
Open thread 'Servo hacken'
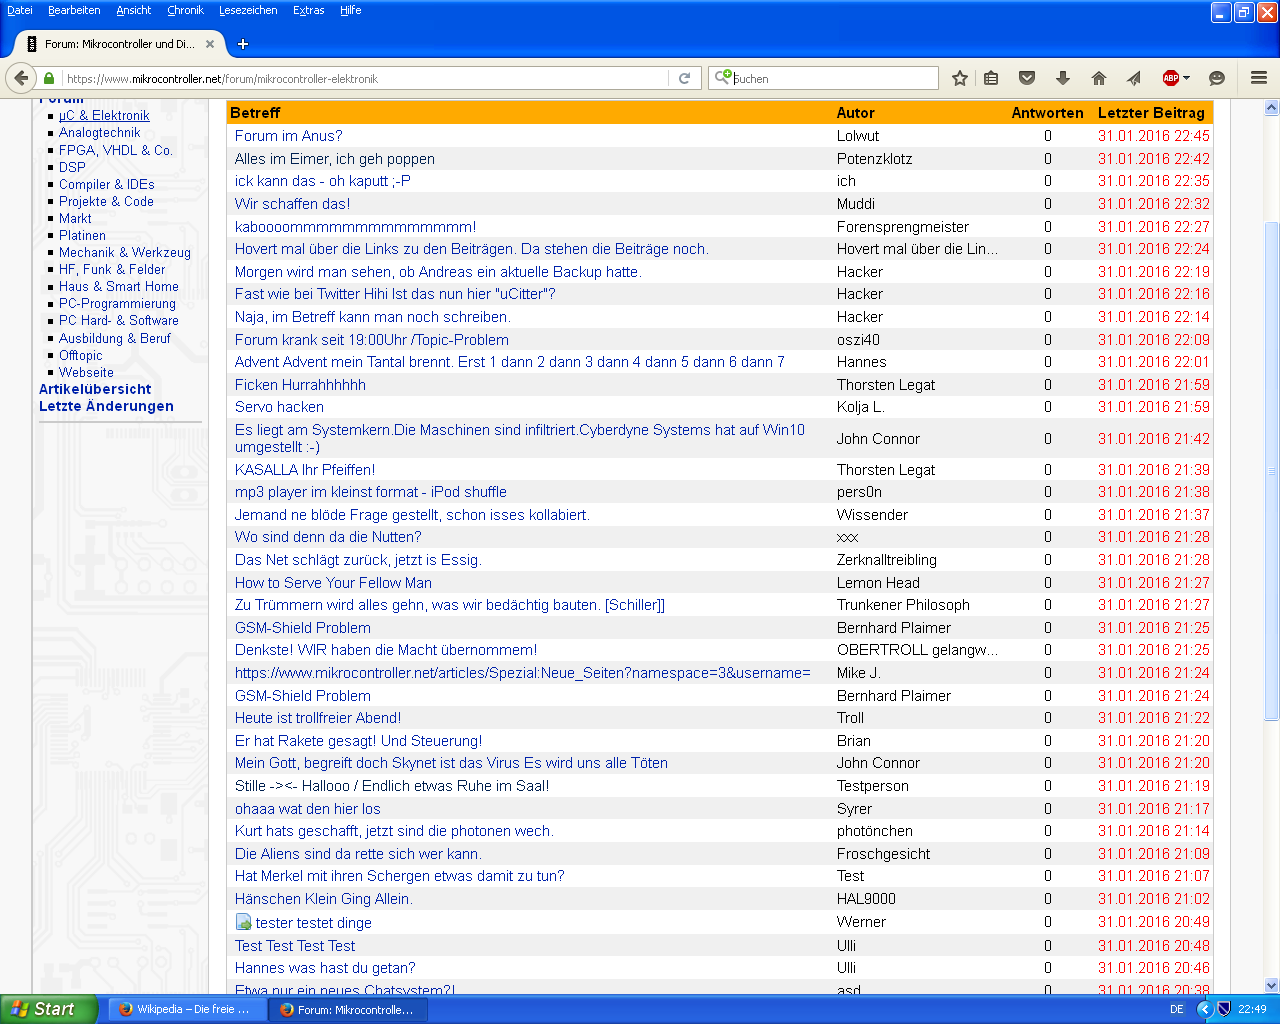tap(279, 407)
